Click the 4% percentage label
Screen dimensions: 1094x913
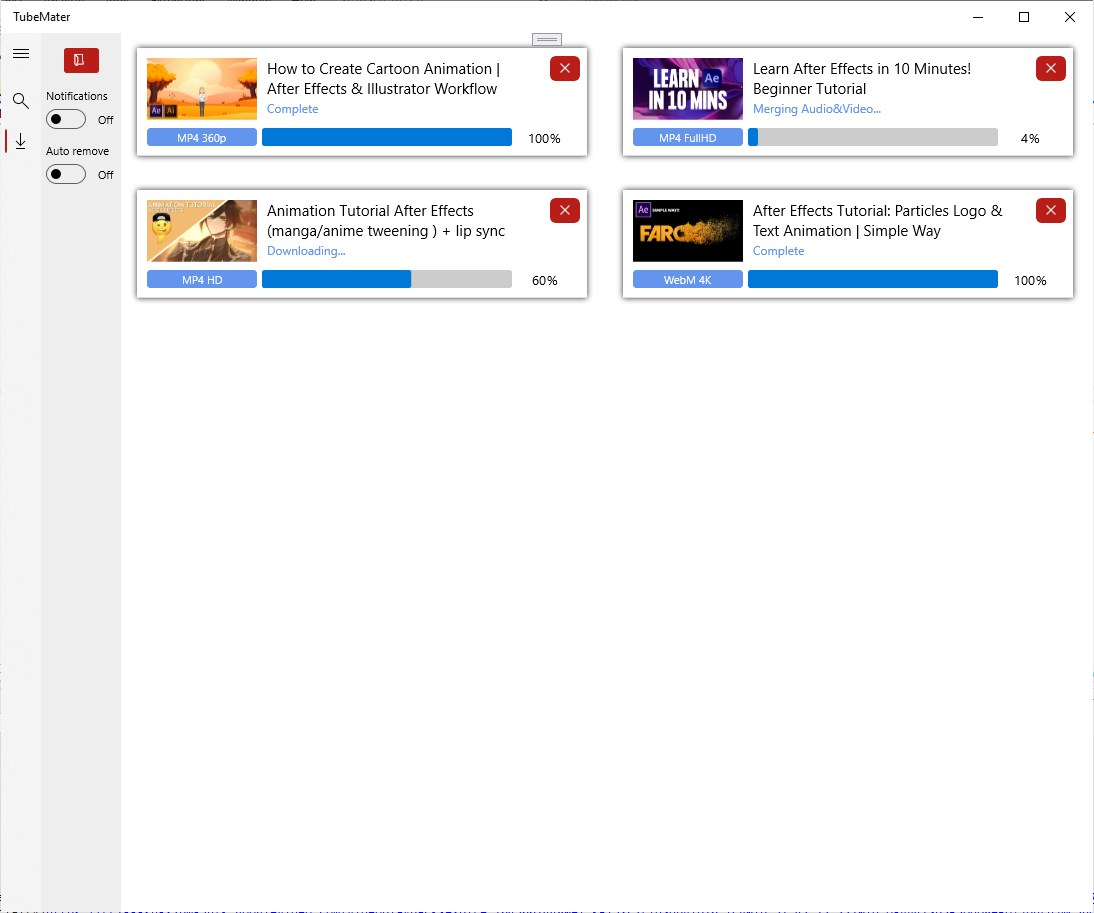pyautogui.click(x=1030, y=138)
